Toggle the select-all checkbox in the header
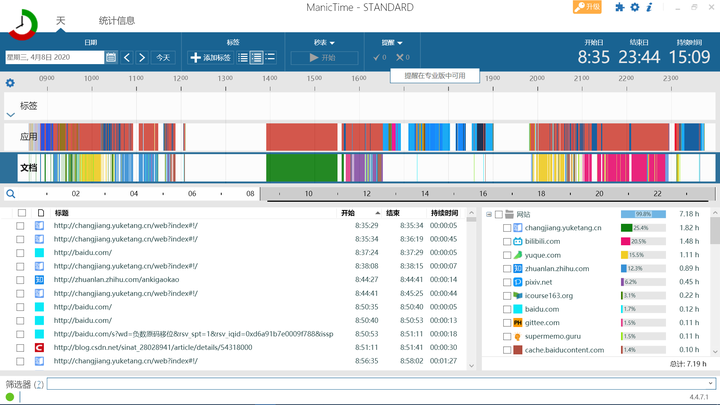Viewport: 720px width, 405px height. pyautogui.click(x=22, y=213)
